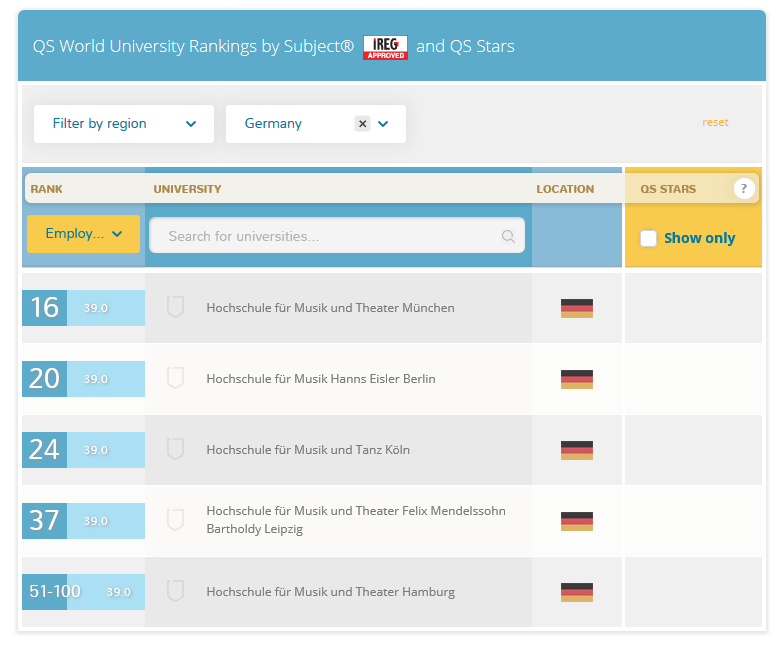Image resolution: width=781 pixels, height=647 pixels.
Task: Click German flag in the Hamburg row
Action: (577, 592)
